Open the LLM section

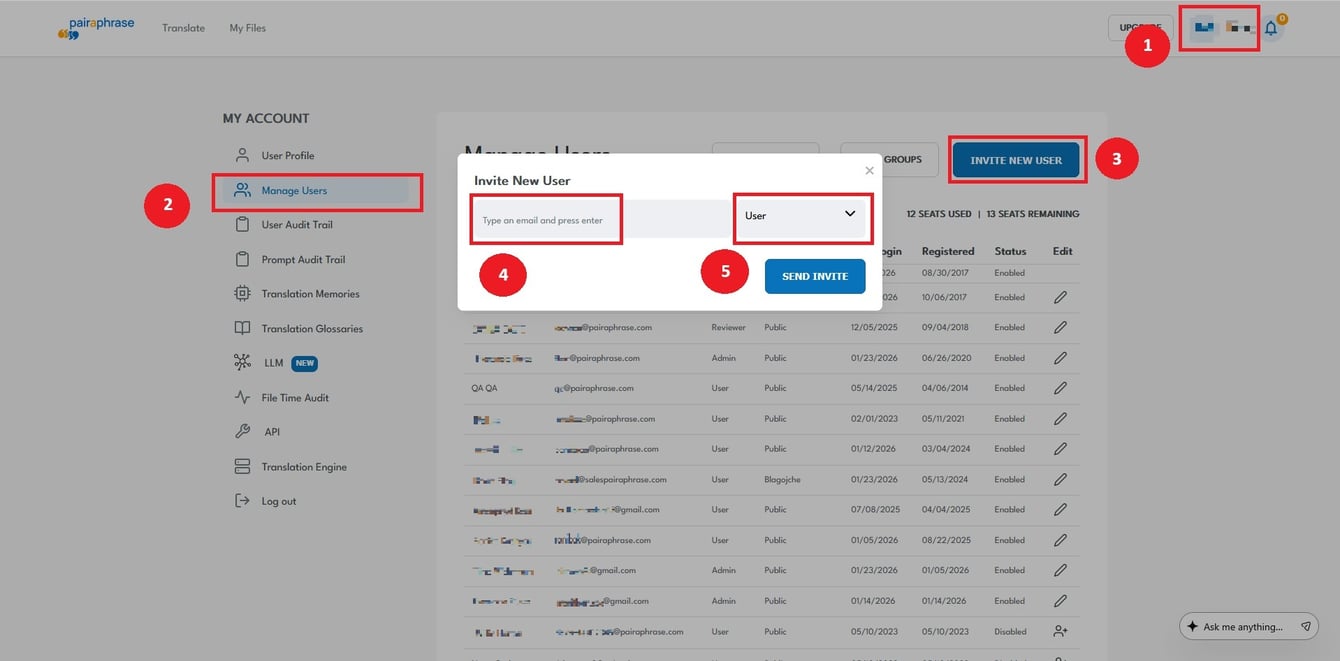(274, 363)
